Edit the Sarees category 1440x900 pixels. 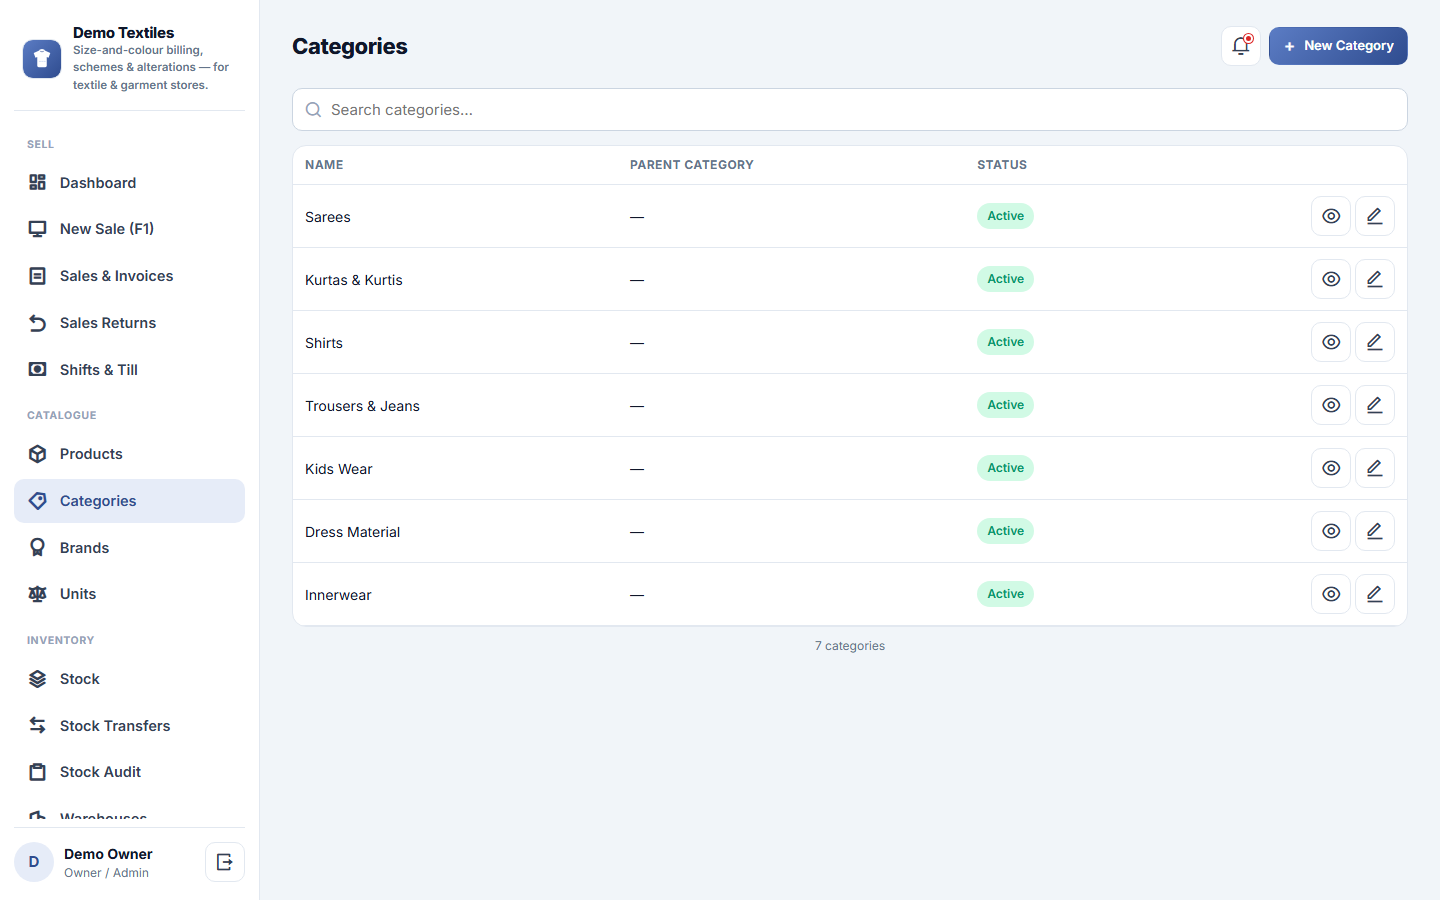pos(1375,216)
